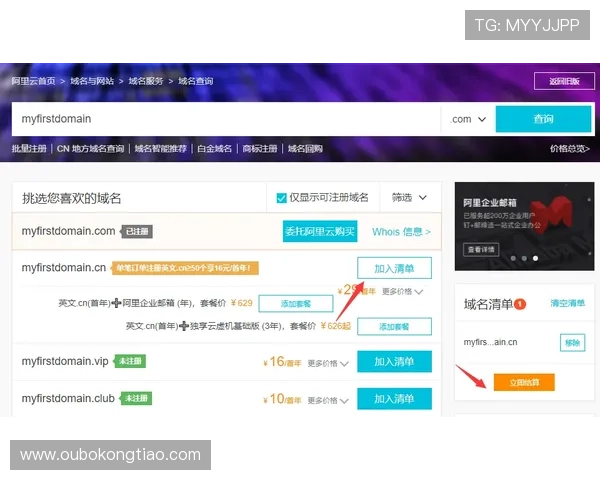Expand 更多价格 for myfirstdomain.club

pos(328,400)
